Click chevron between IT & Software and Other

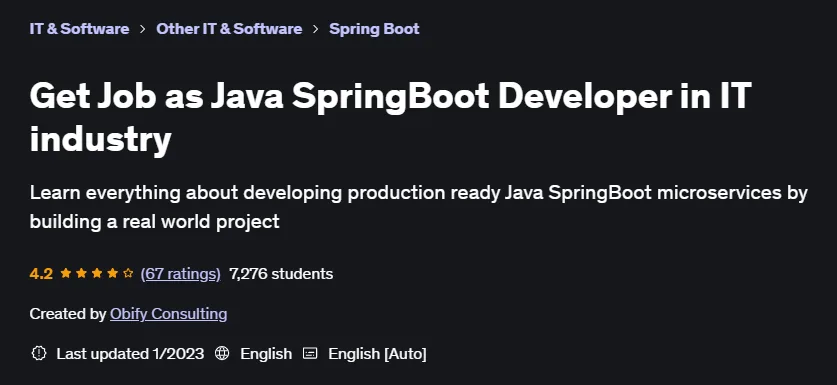(143, 29)
